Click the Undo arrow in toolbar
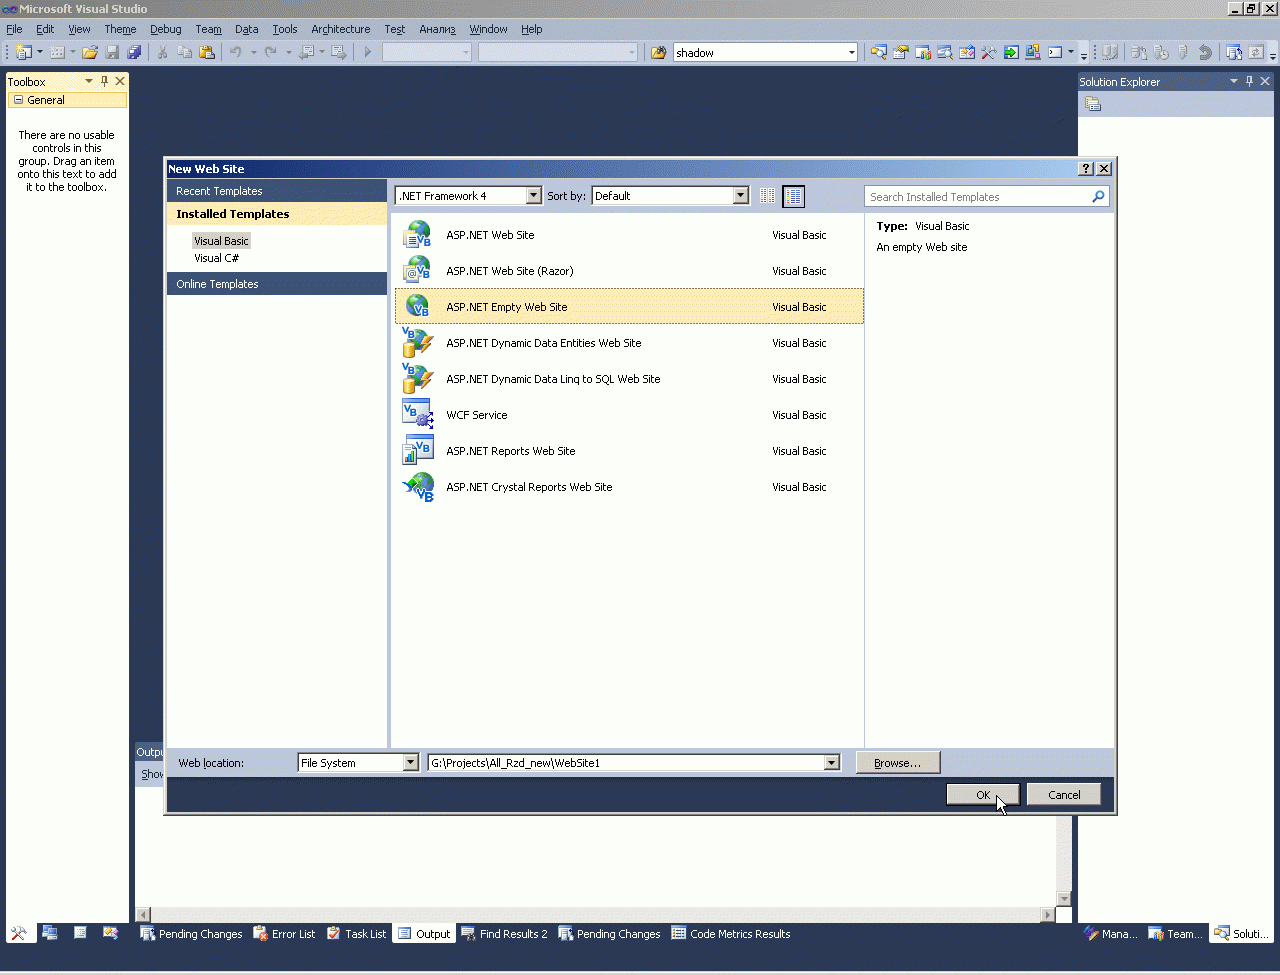The width and height of the screenshot is (1280, 975). (x=236, y=52)
